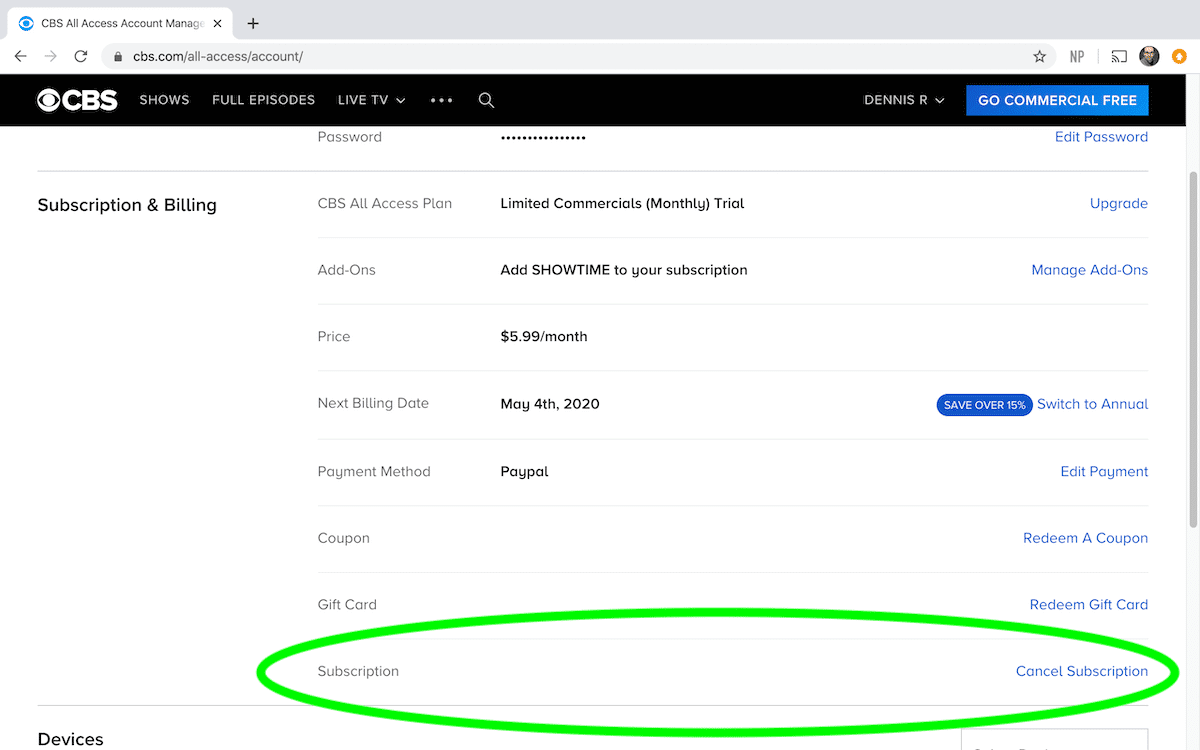The image size is (1200, 750).
Task: Close the CBS All Access tab
Action: (x=217, y=23)
